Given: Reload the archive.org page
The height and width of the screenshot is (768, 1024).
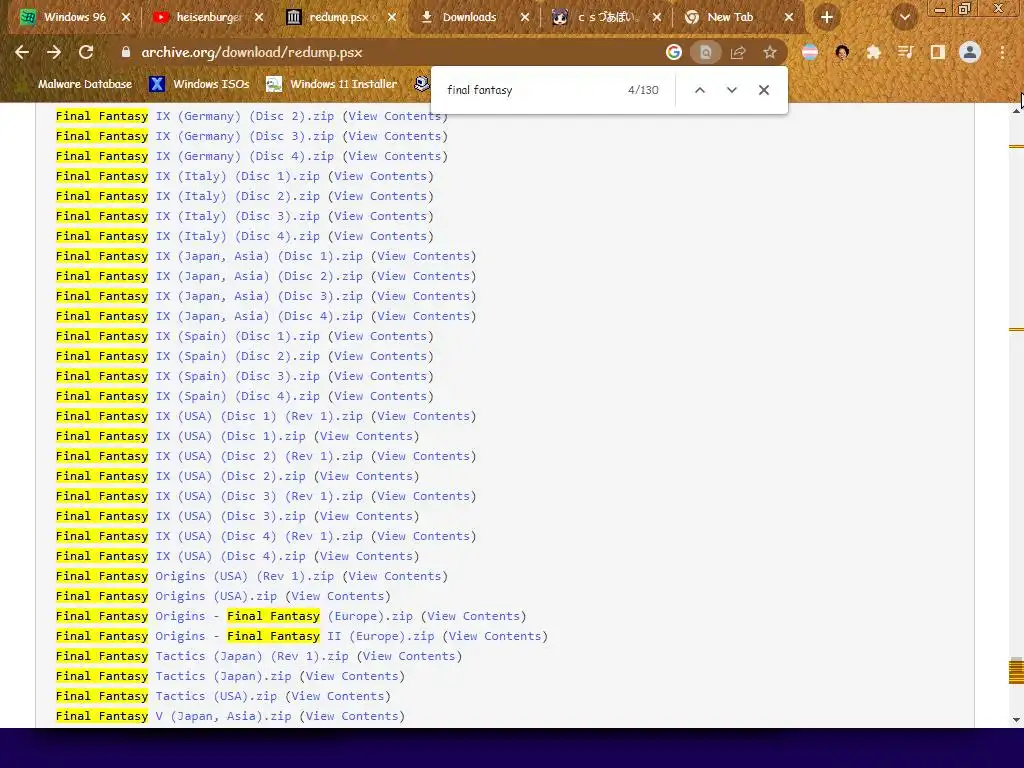Looking at the screenshot, I should 86,52.
